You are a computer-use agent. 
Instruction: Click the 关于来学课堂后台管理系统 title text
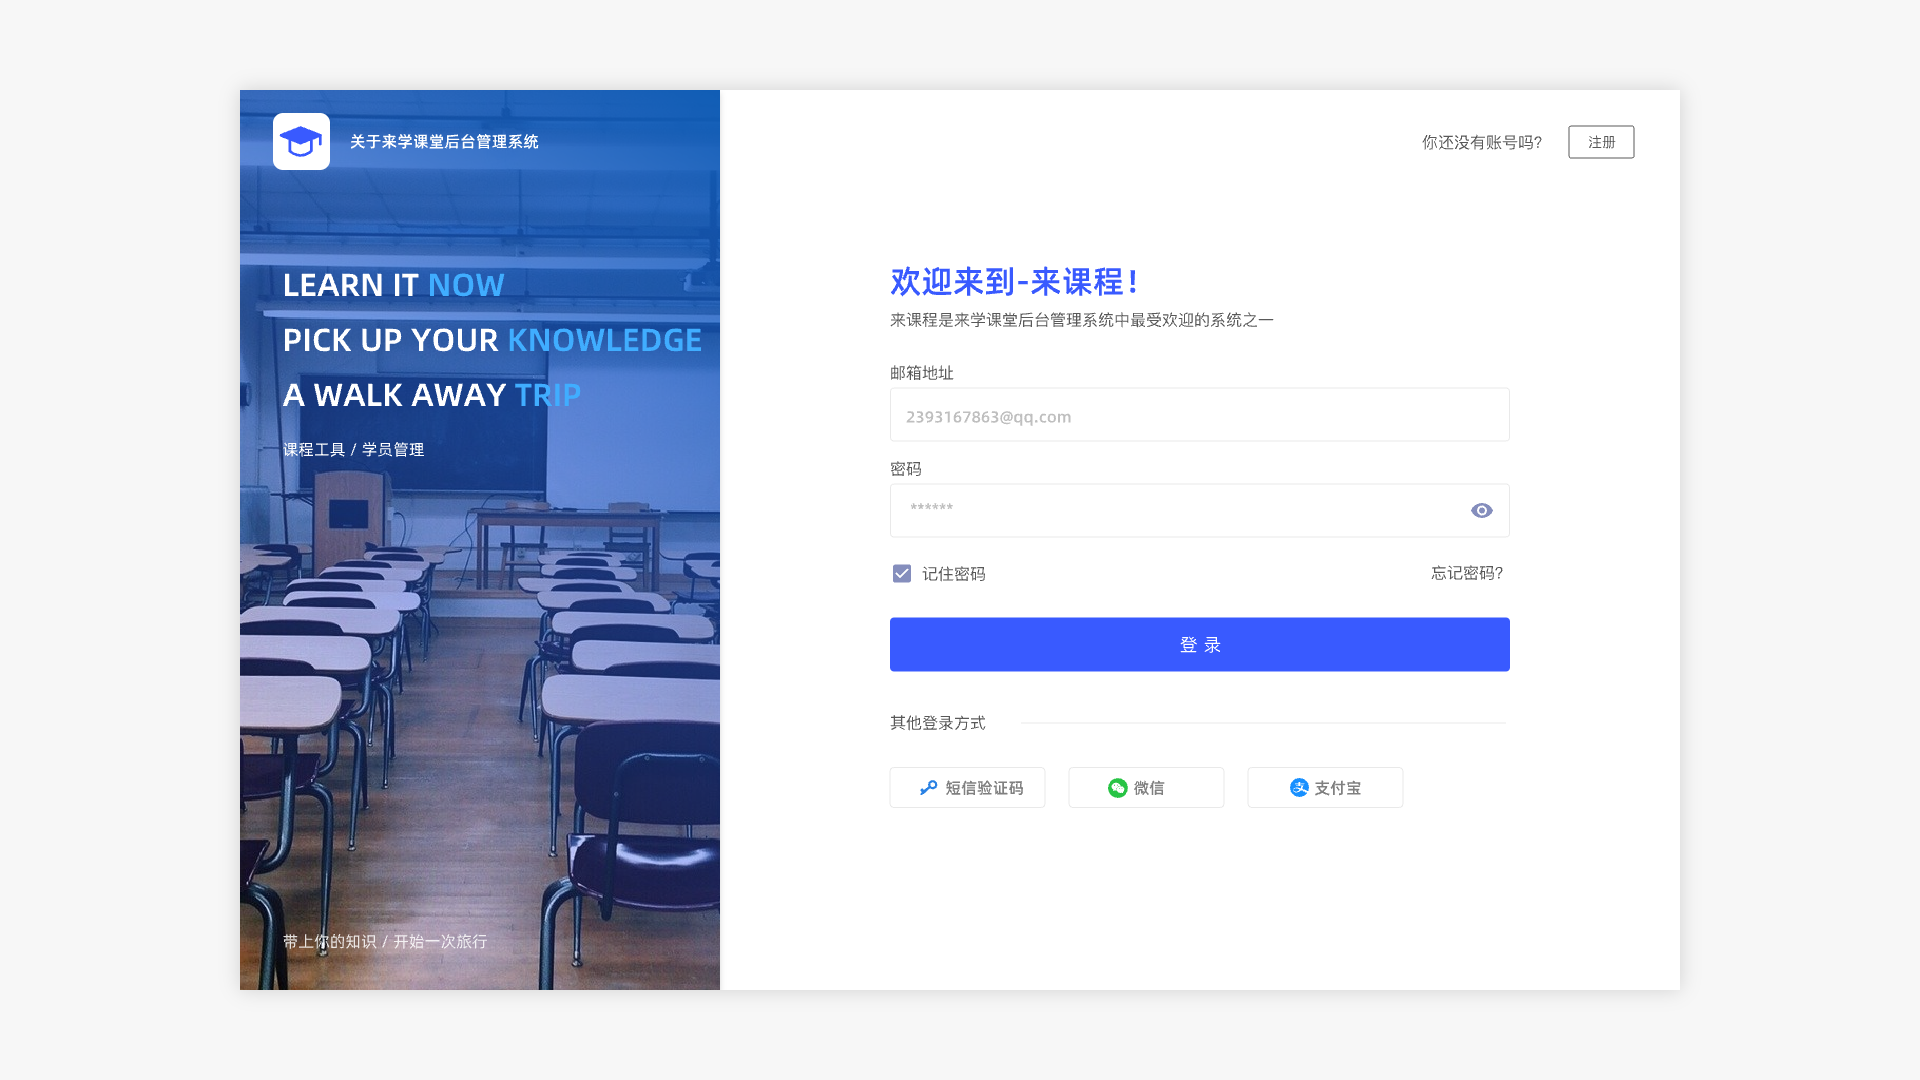(444, 142)
